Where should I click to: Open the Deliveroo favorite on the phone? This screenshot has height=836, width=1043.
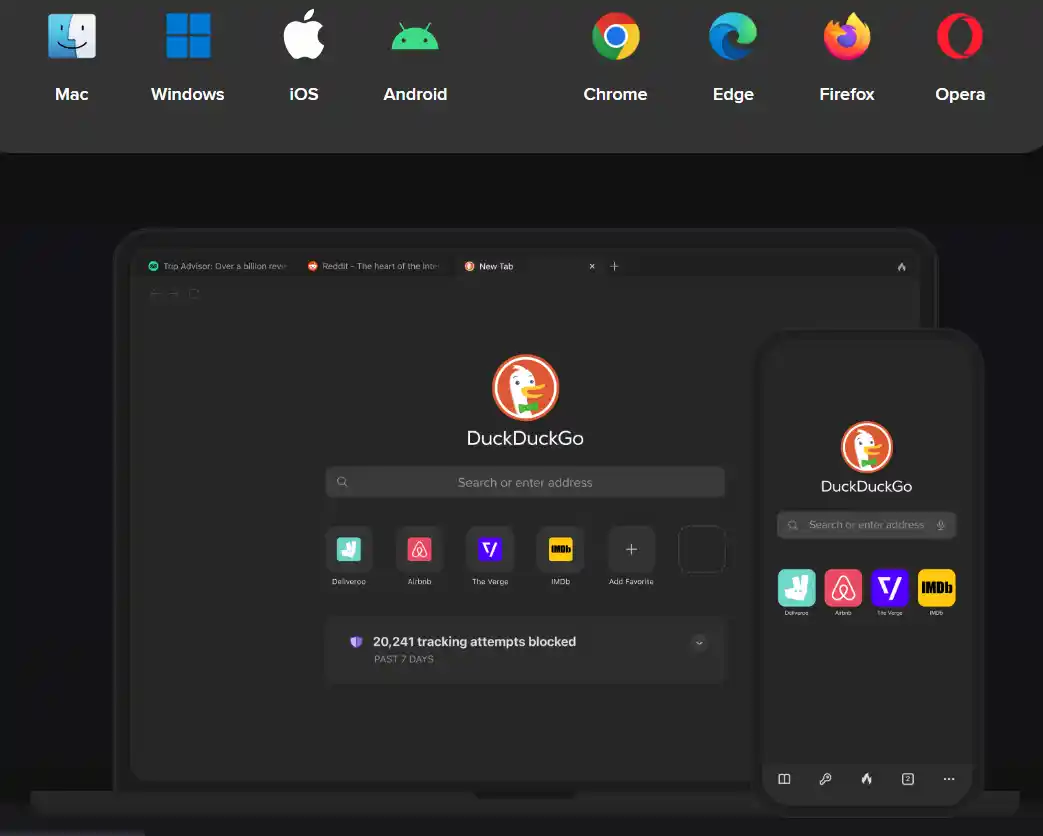tap(796, 588)
